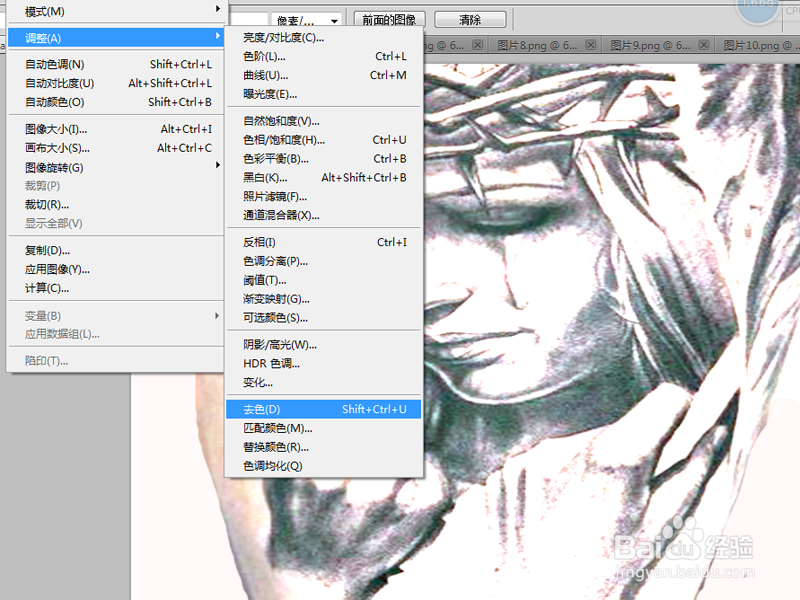Open the 模式(M) submenu
Viewport: 800px width, 600px height.
click(116, 11)
